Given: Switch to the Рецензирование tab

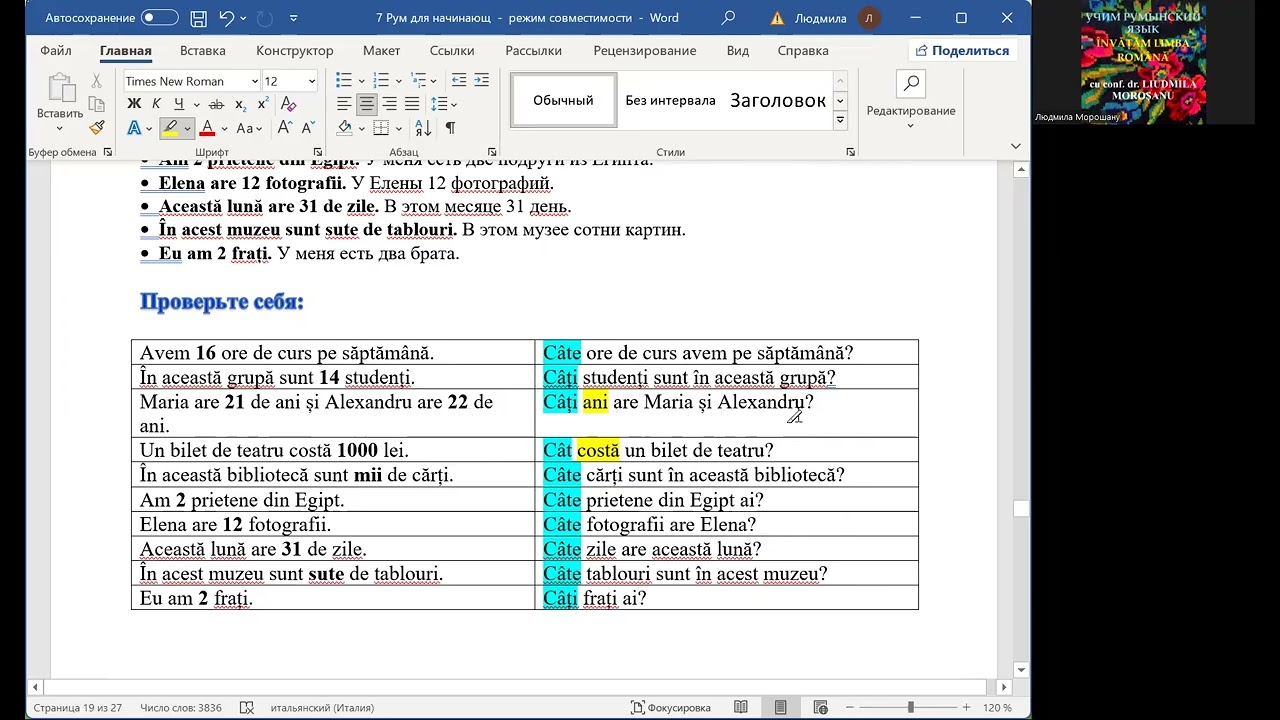Looking at the screenshot, I should [x=645, y=51].
